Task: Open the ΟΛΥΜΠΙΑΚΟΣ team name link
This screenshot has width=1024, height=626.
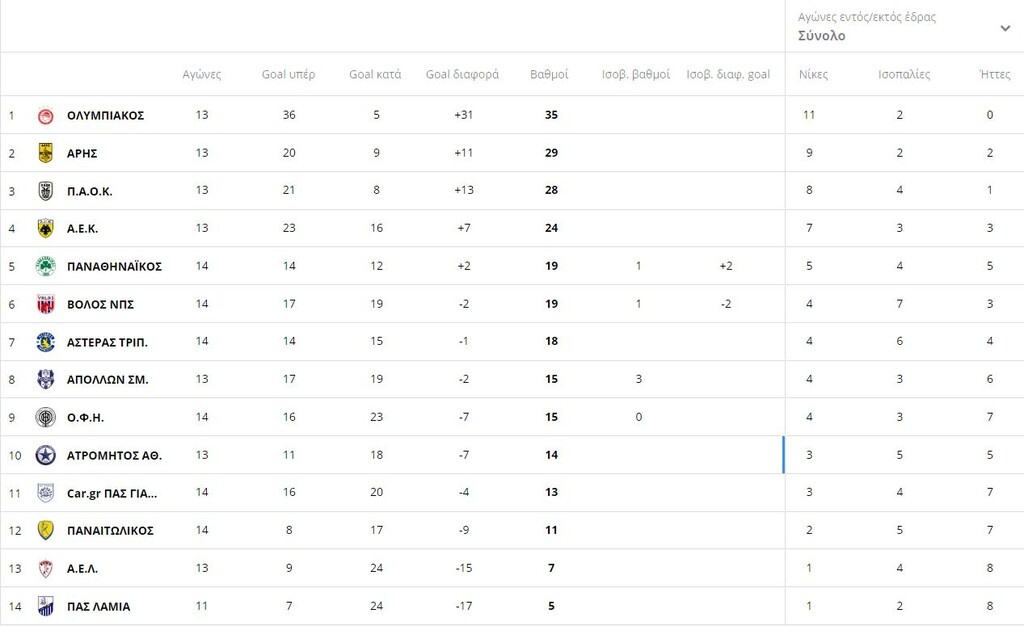Action: 105,116
